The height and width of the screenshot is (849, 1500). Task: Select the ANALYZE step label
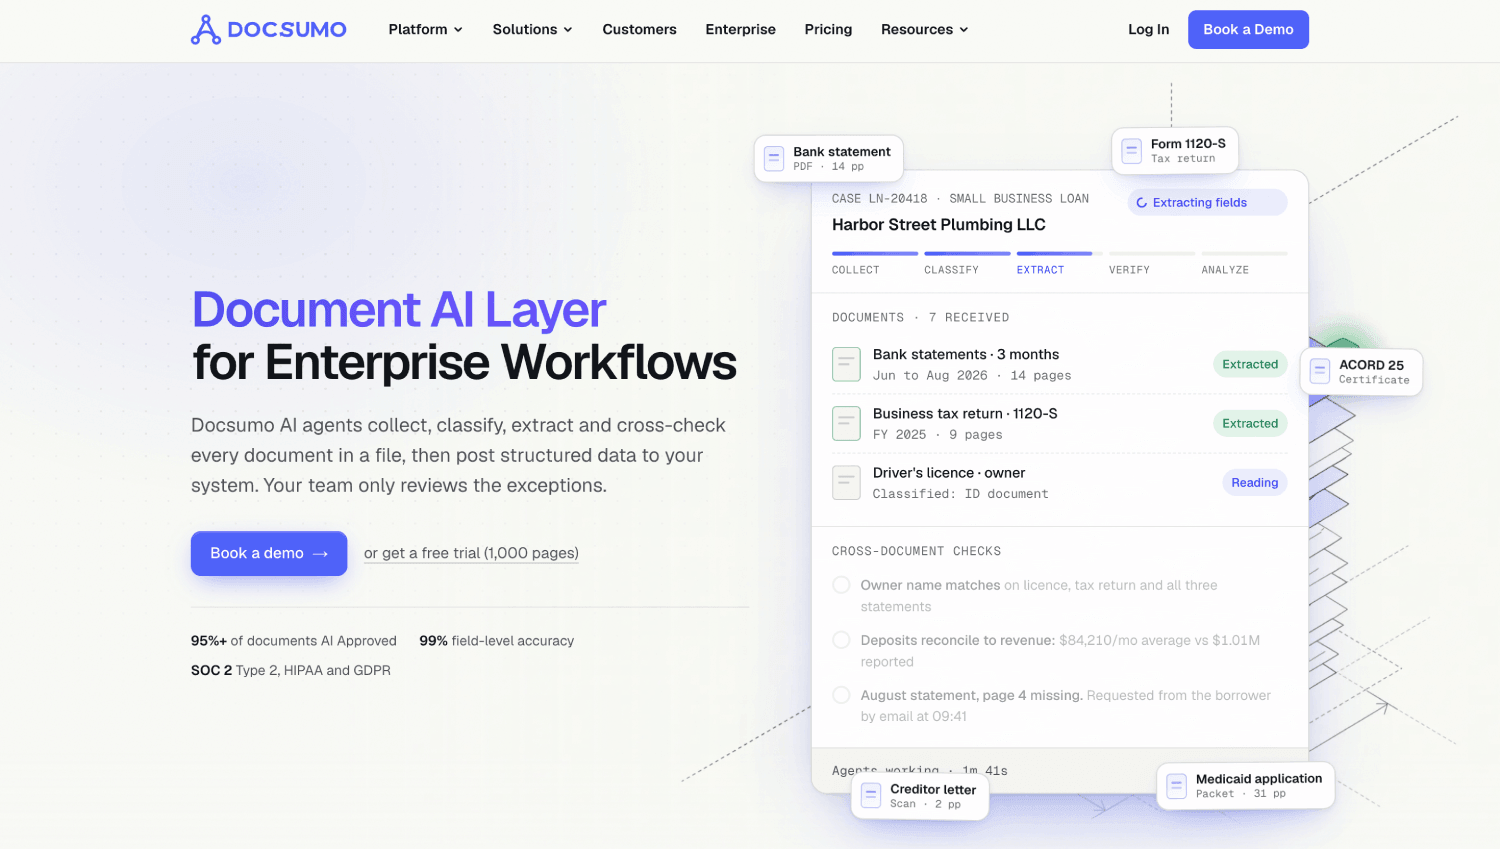click(1225, 270)
